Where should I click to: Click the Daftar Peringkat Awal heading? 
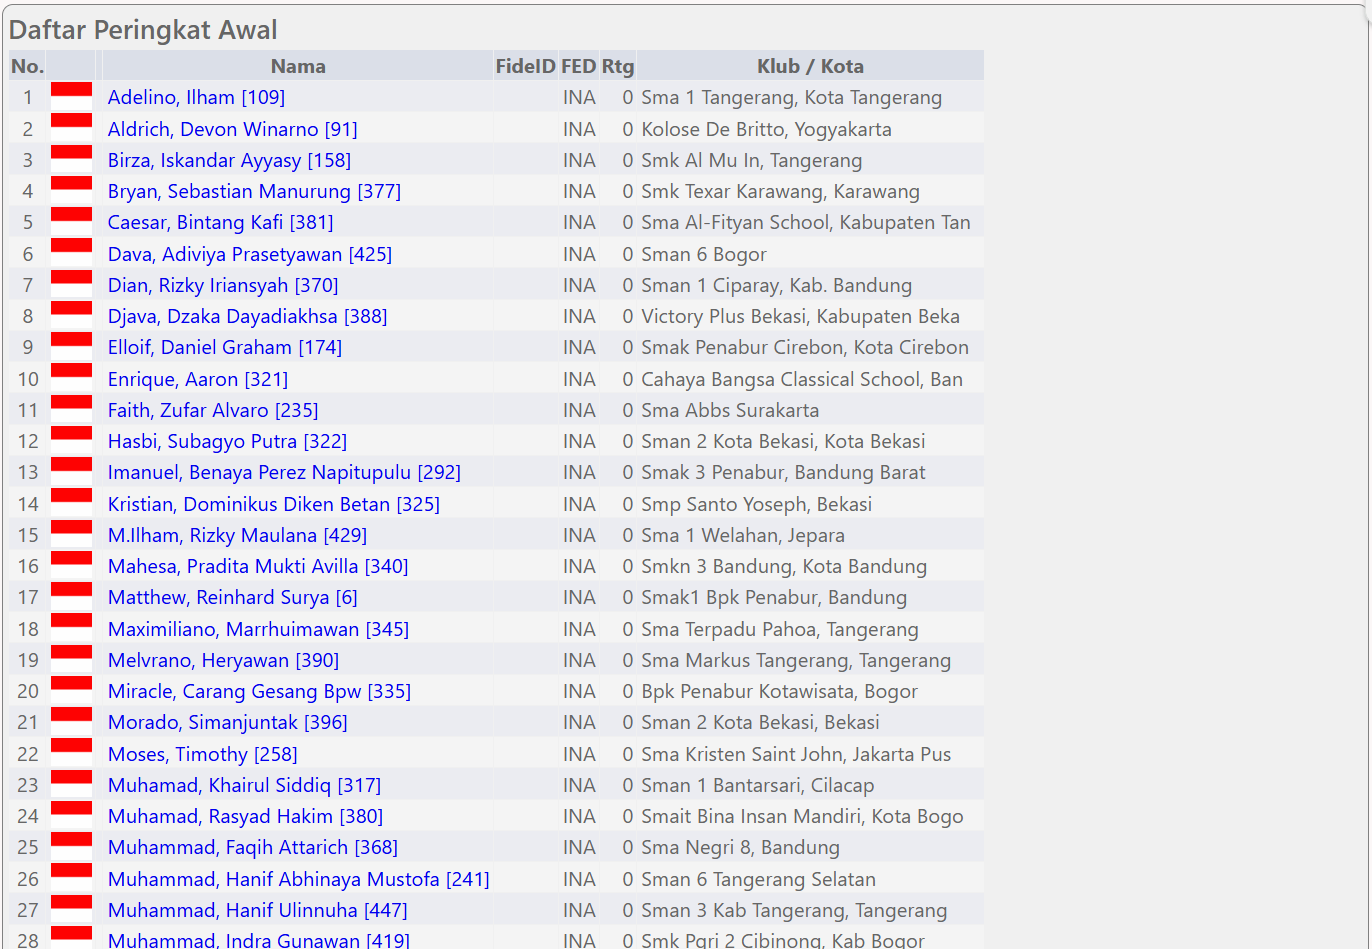(x=143, y=30)
